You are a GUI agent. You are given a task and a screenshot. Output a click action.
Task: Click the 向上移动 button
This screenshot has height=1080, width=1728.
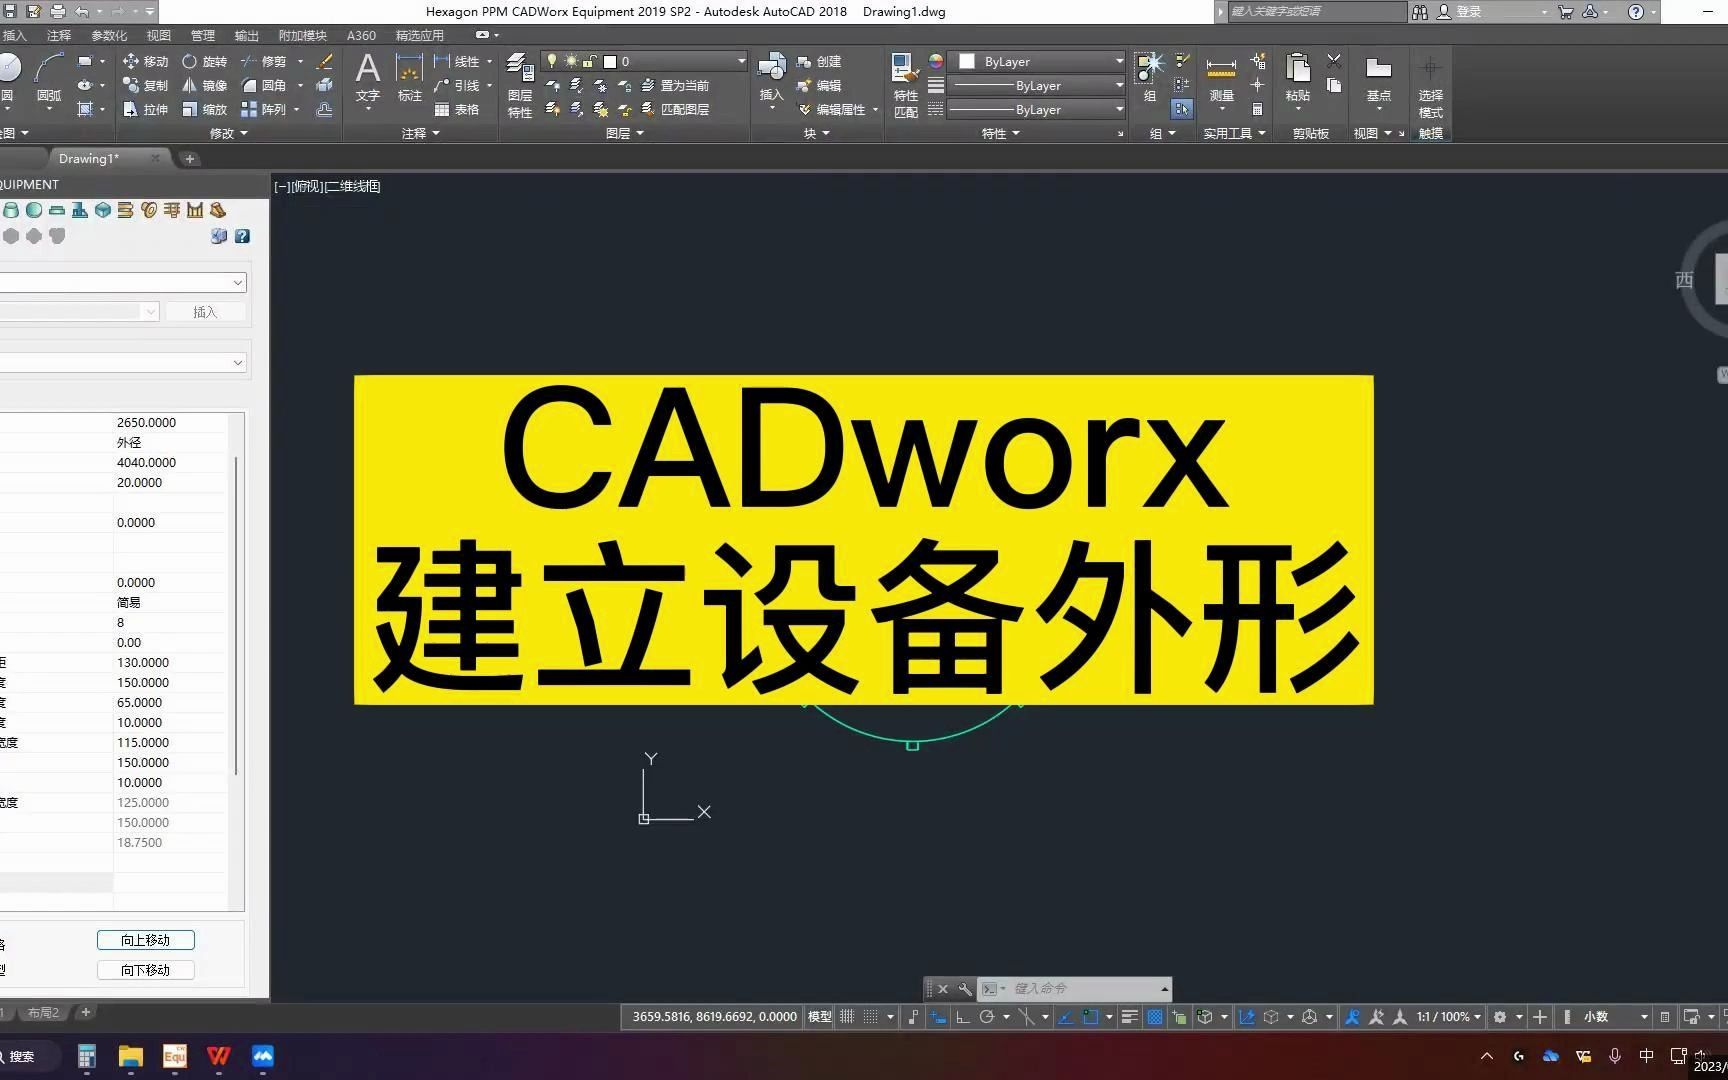(145, 940)
